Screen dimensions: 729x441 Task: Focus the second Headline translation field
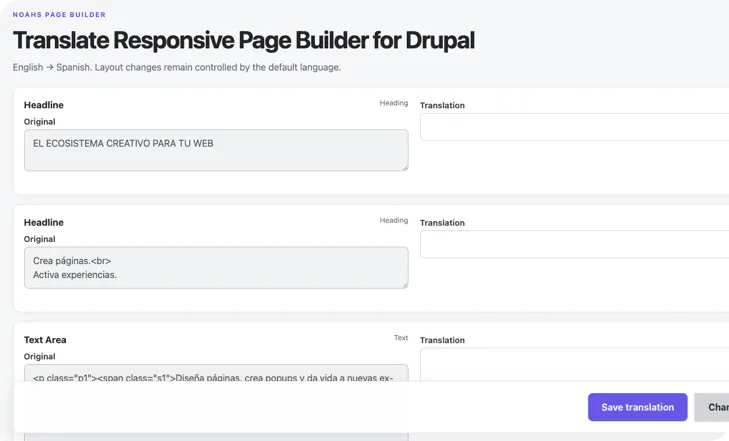pos(575,244)
